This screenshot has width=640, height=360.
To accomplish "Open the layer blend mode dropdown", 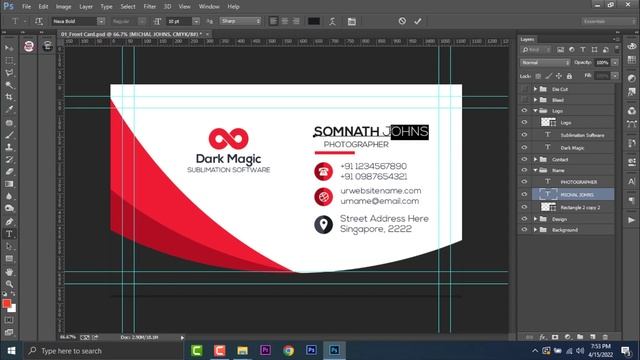I will tap(545, 62).
